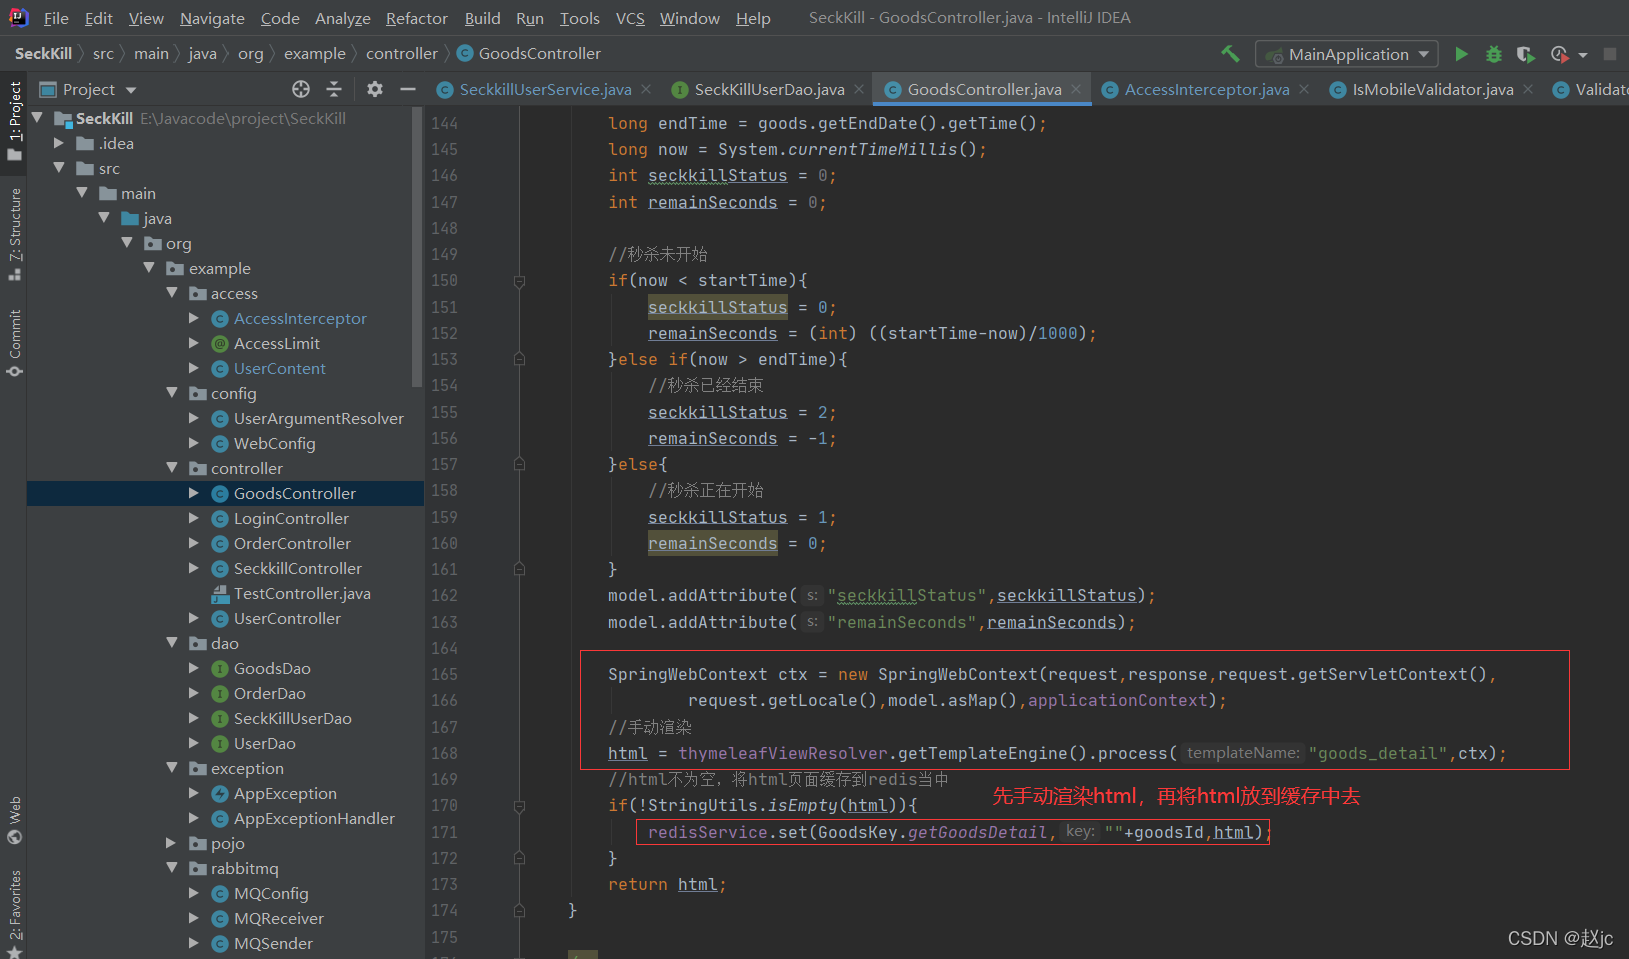1629x959 pixels.
Task: Collapse the config package
Action: (x=172, y=393)
